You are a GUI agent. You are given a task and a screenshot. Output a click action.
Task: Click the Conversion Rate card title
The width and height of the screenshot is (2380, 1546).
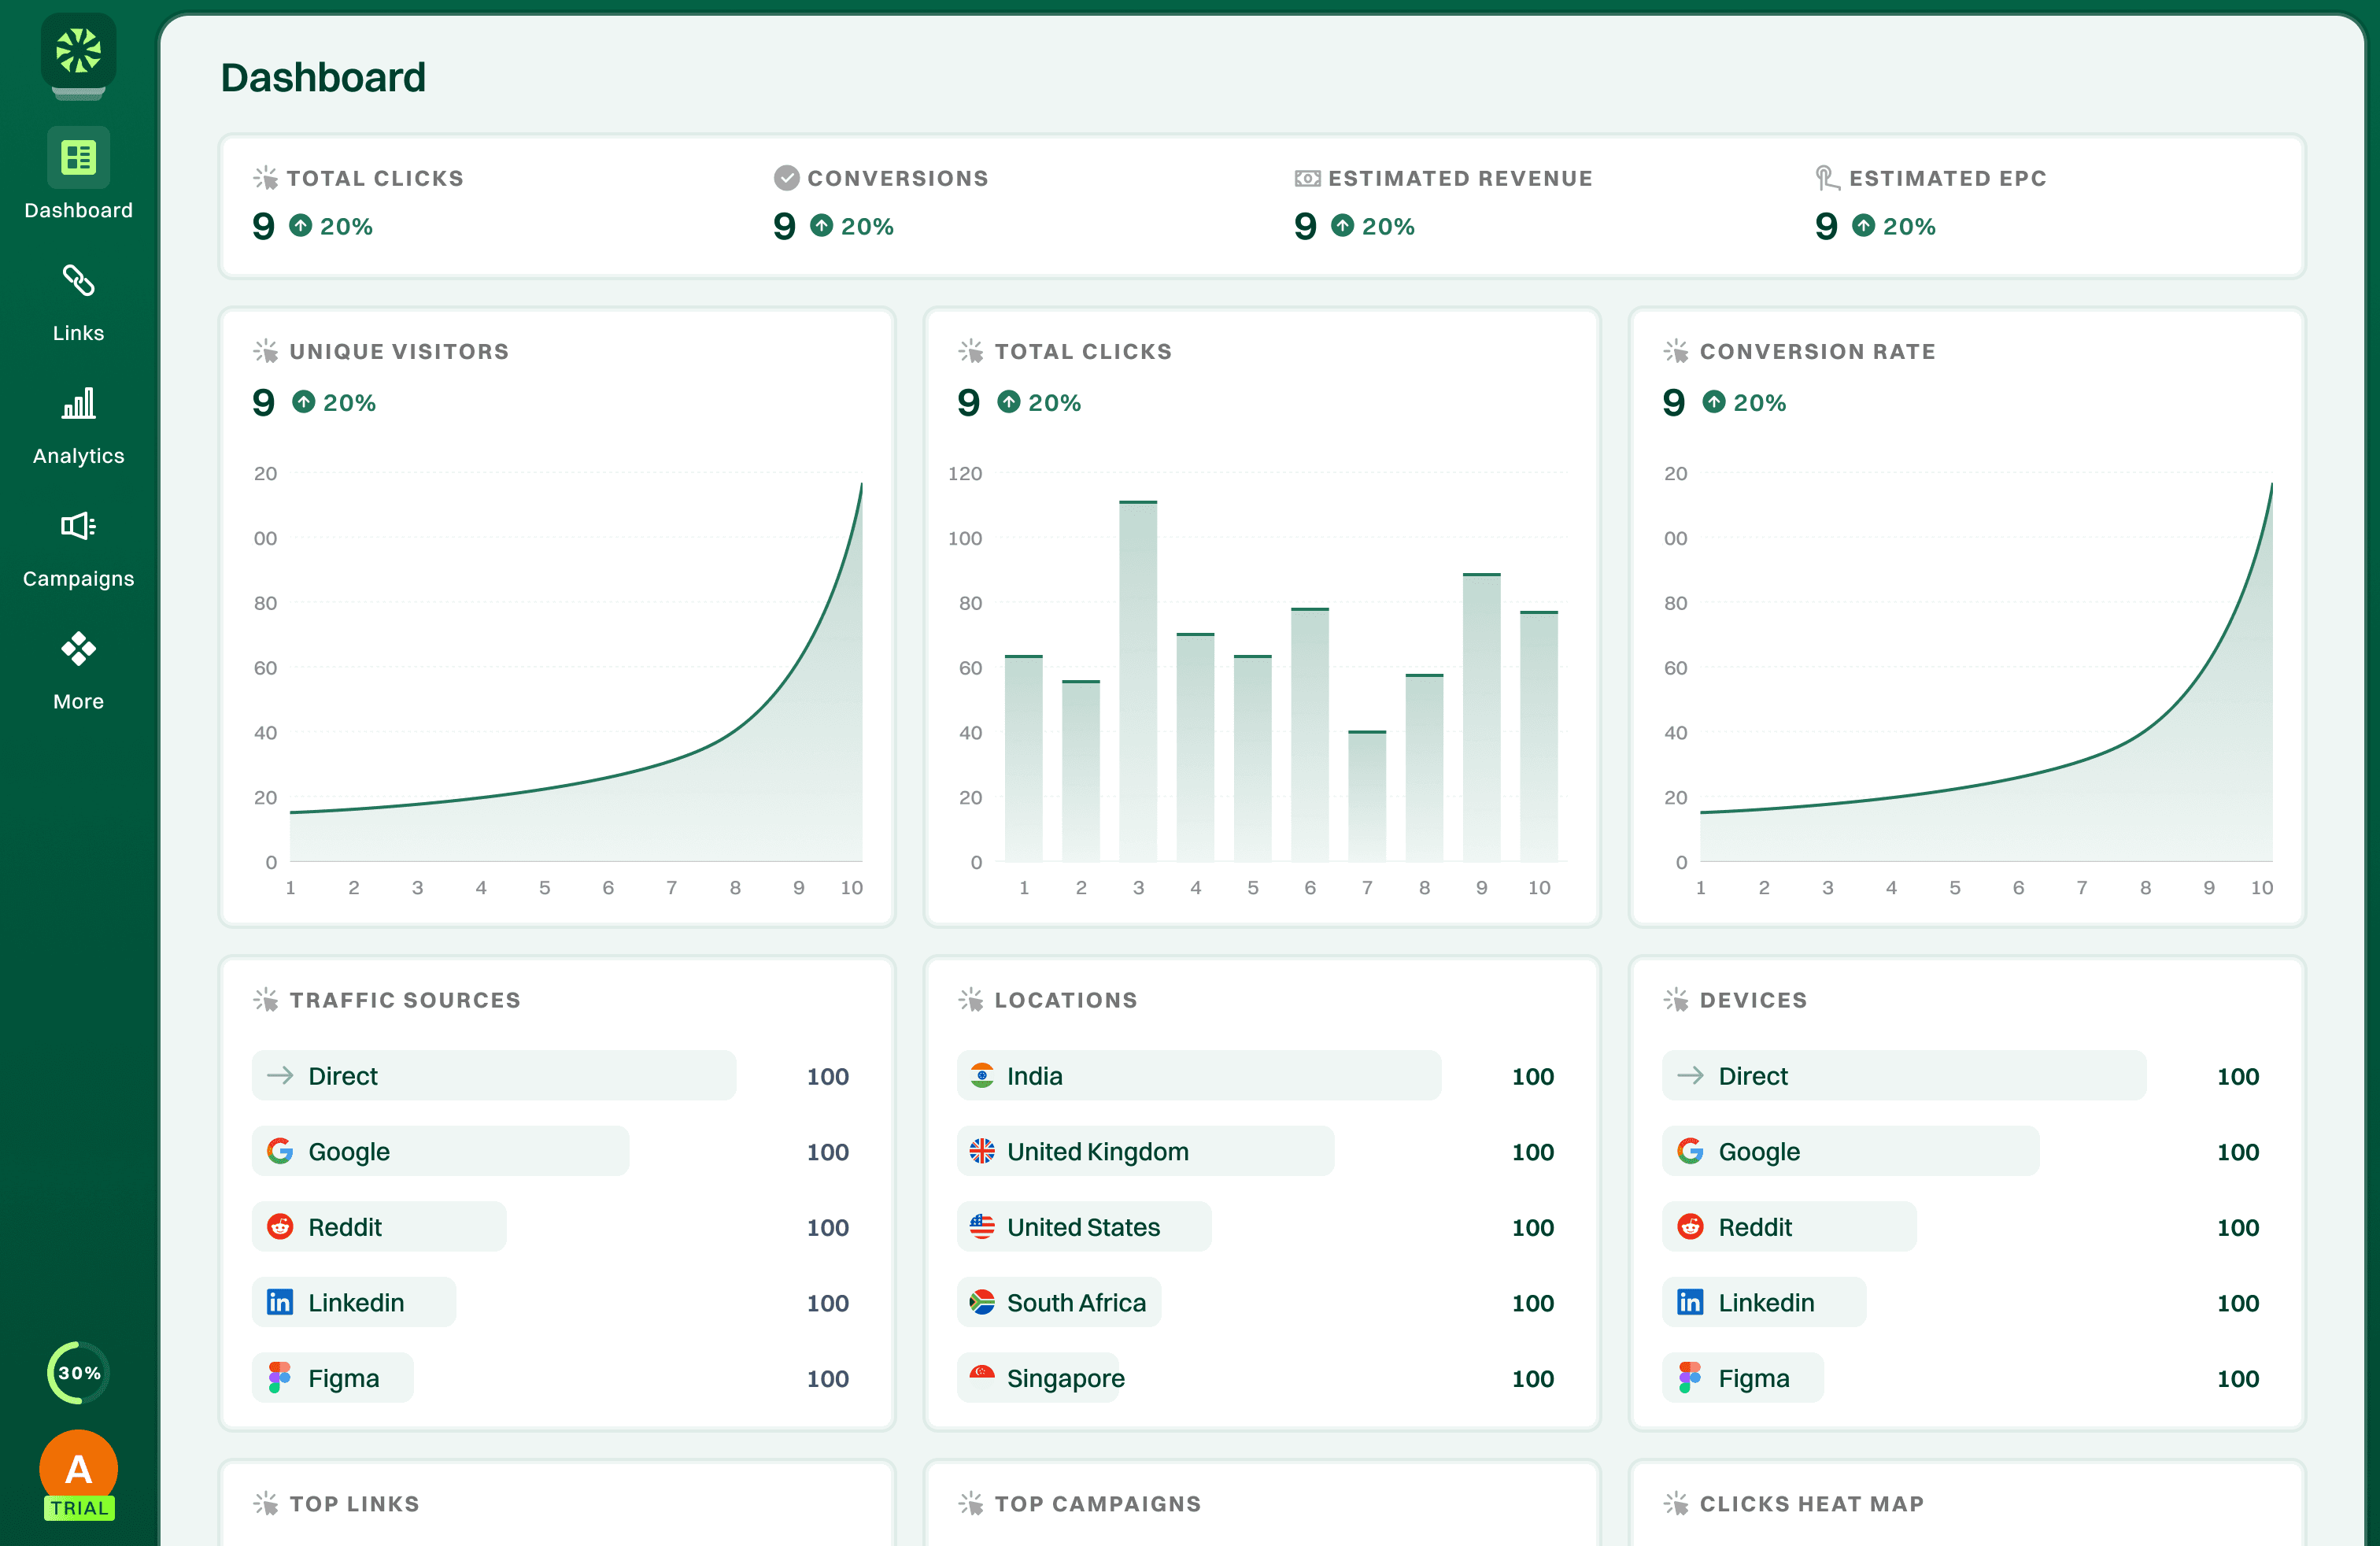point(1817,351)
